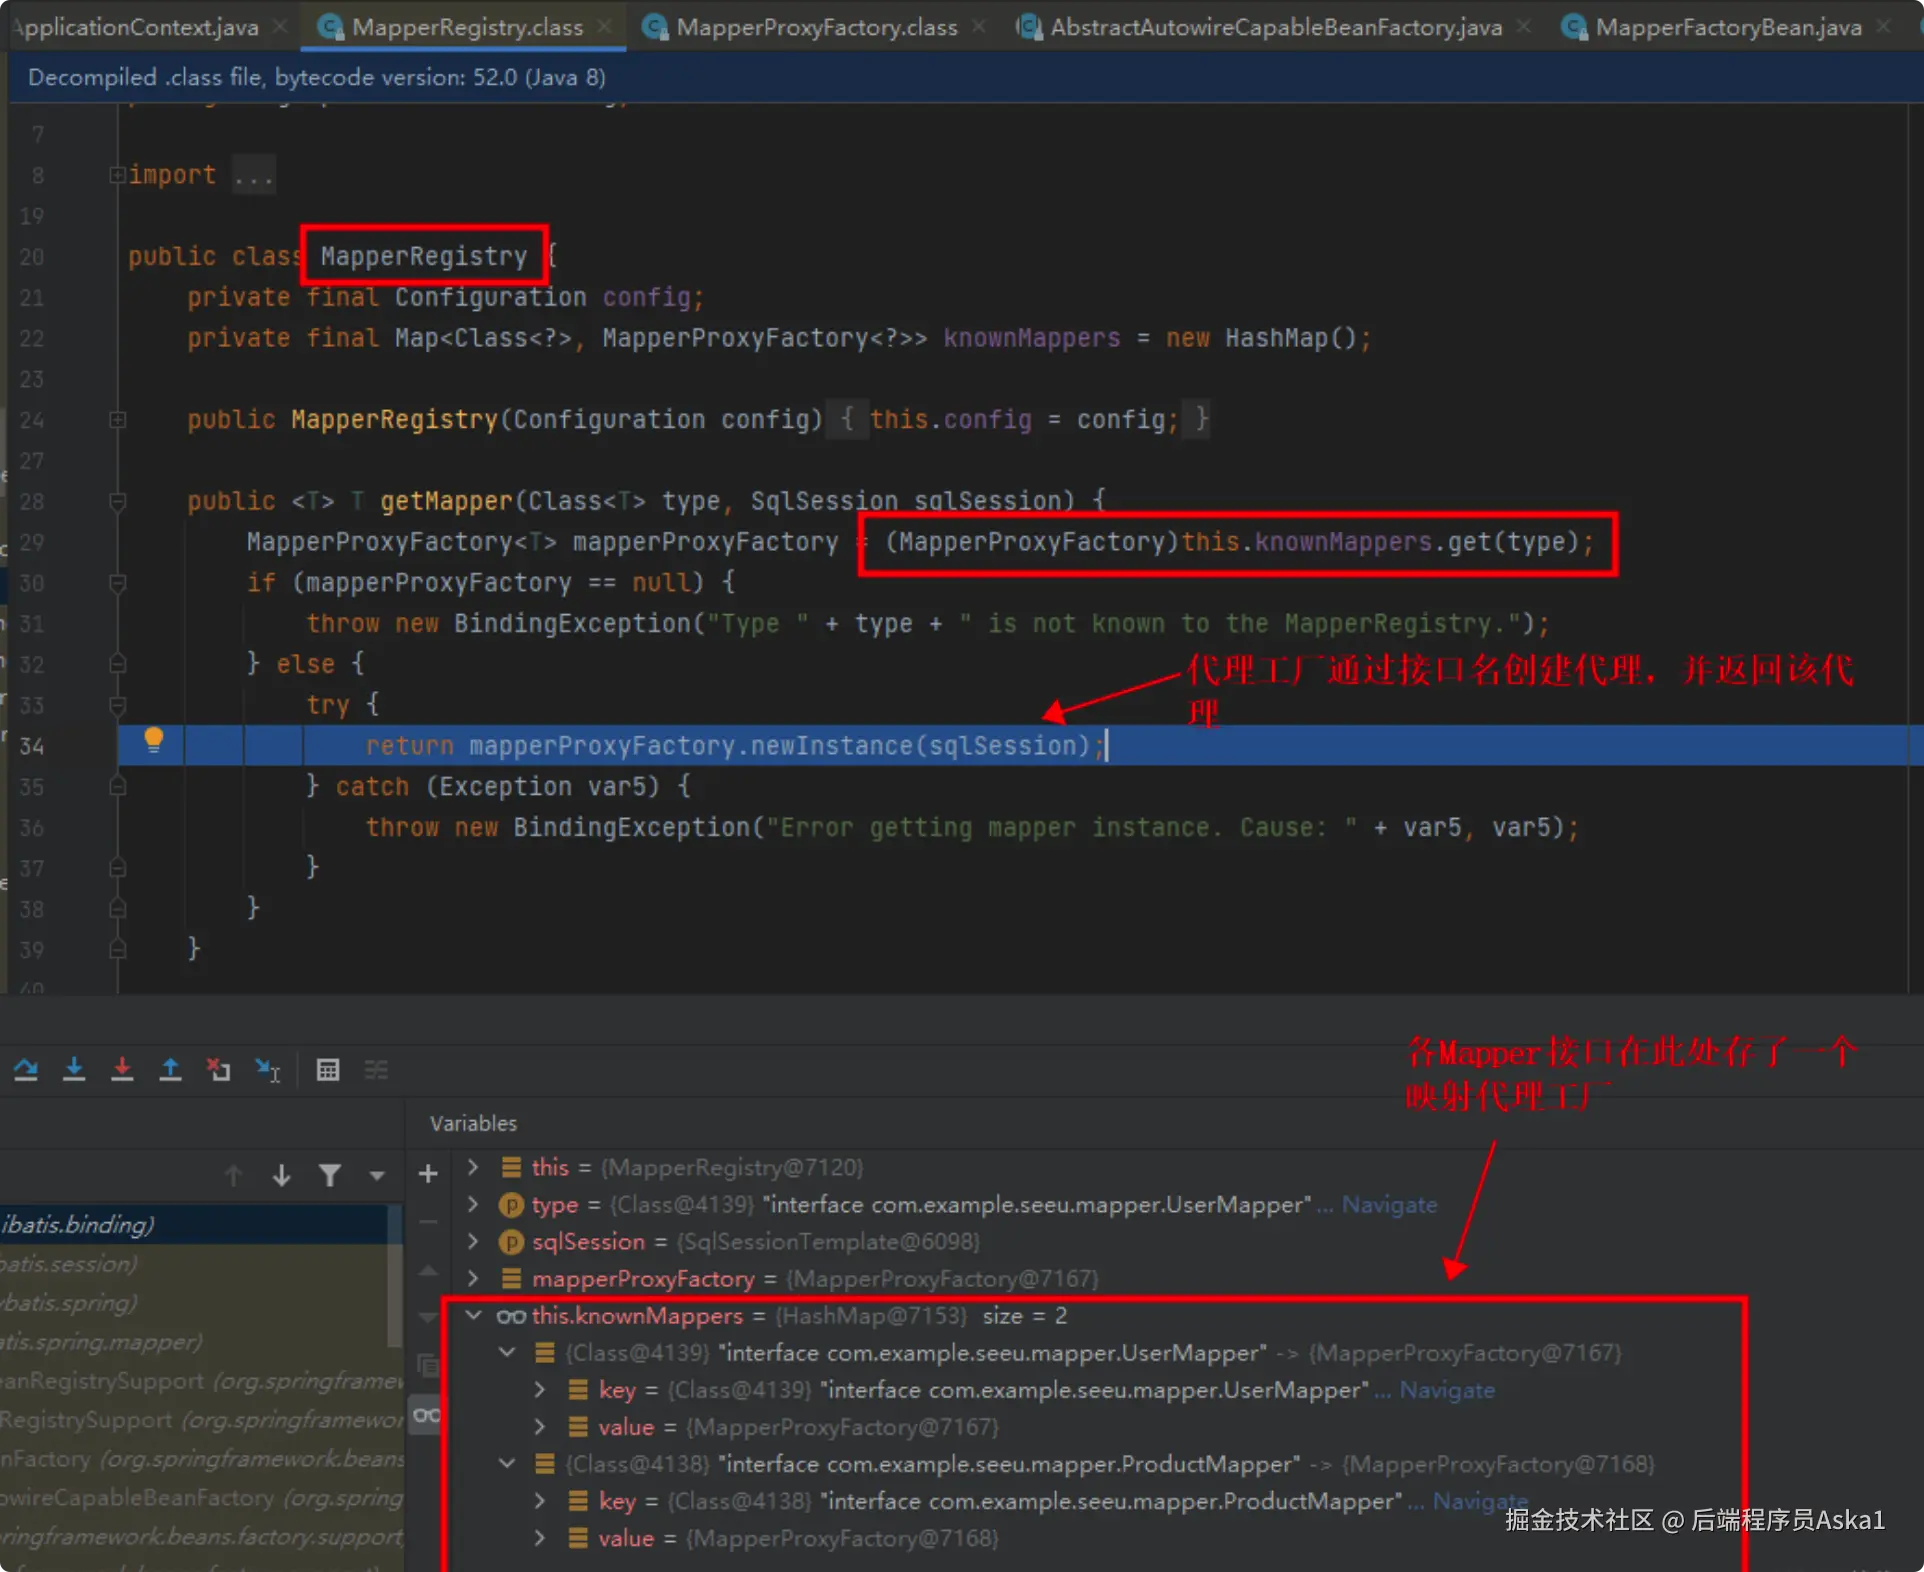Collapse the ProductMapper map entry
Image resolution: width=1924 pixels, height=1572 pixels.
[507, 1463]
